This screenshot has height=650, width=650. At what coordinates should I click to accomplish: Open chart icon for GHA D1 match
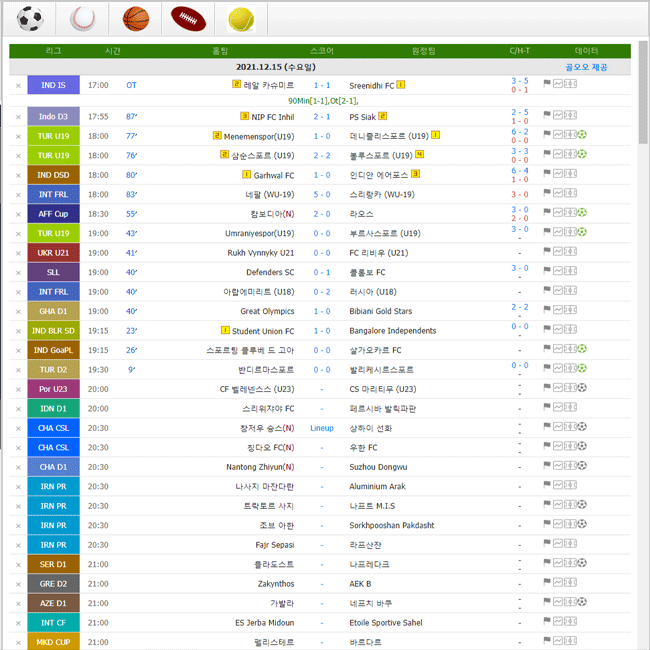point(558,311)
